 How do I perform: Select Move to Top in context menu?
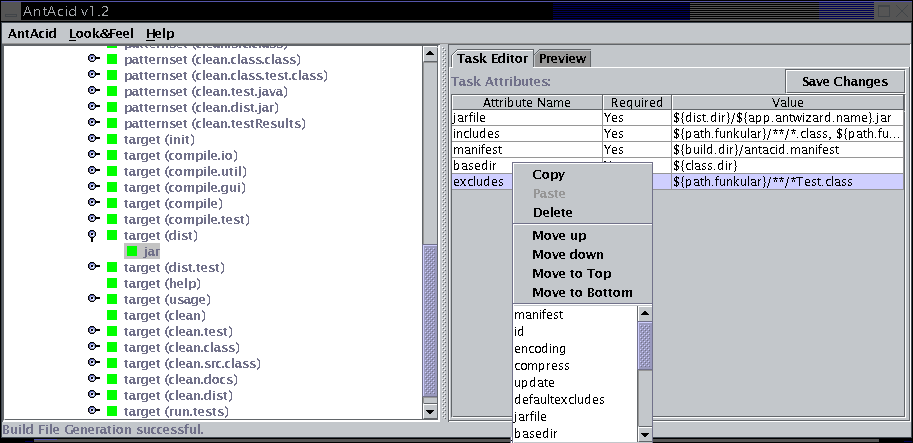(571, 273)
